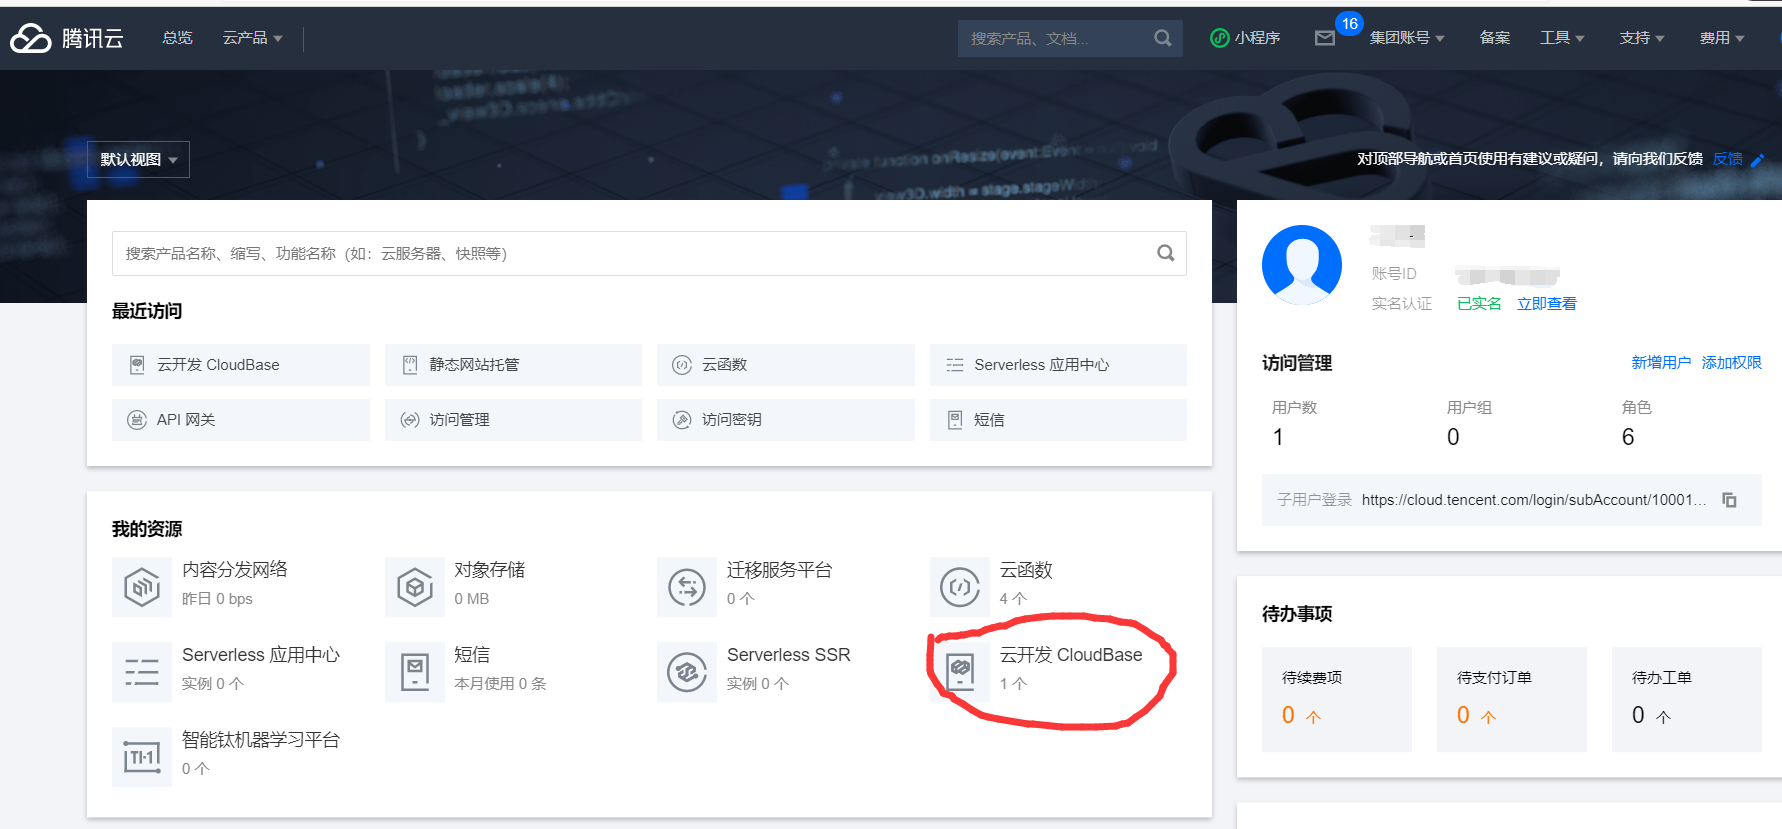Copy the sub-user login URL
Viewport: 1782px width, 829px height.
(x=1729, y=500)
